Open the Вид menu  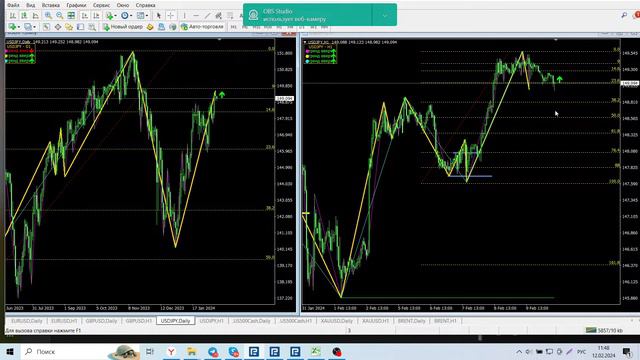(x=31, y=5)
